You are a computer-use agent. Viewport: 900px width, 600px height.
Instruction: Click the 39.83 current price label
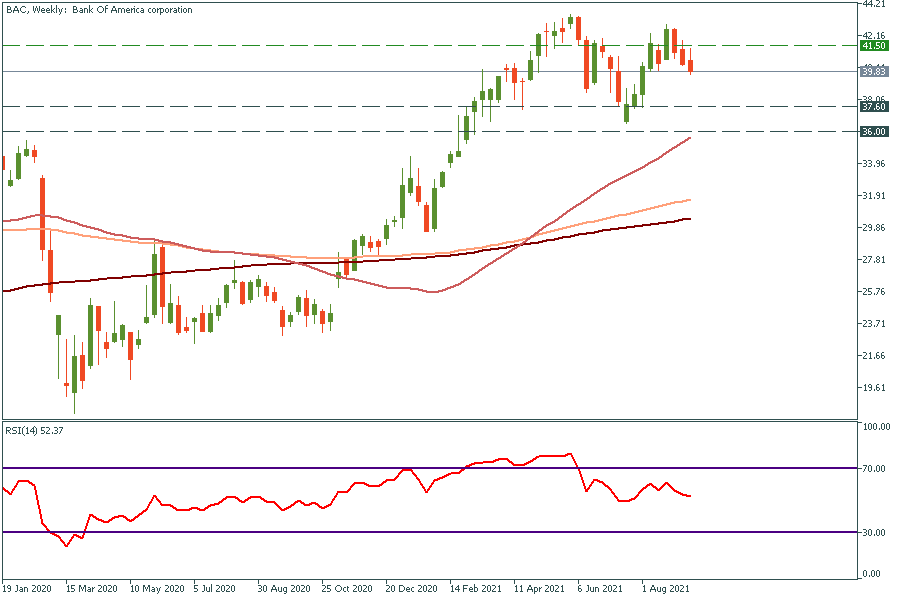[875, 72]
